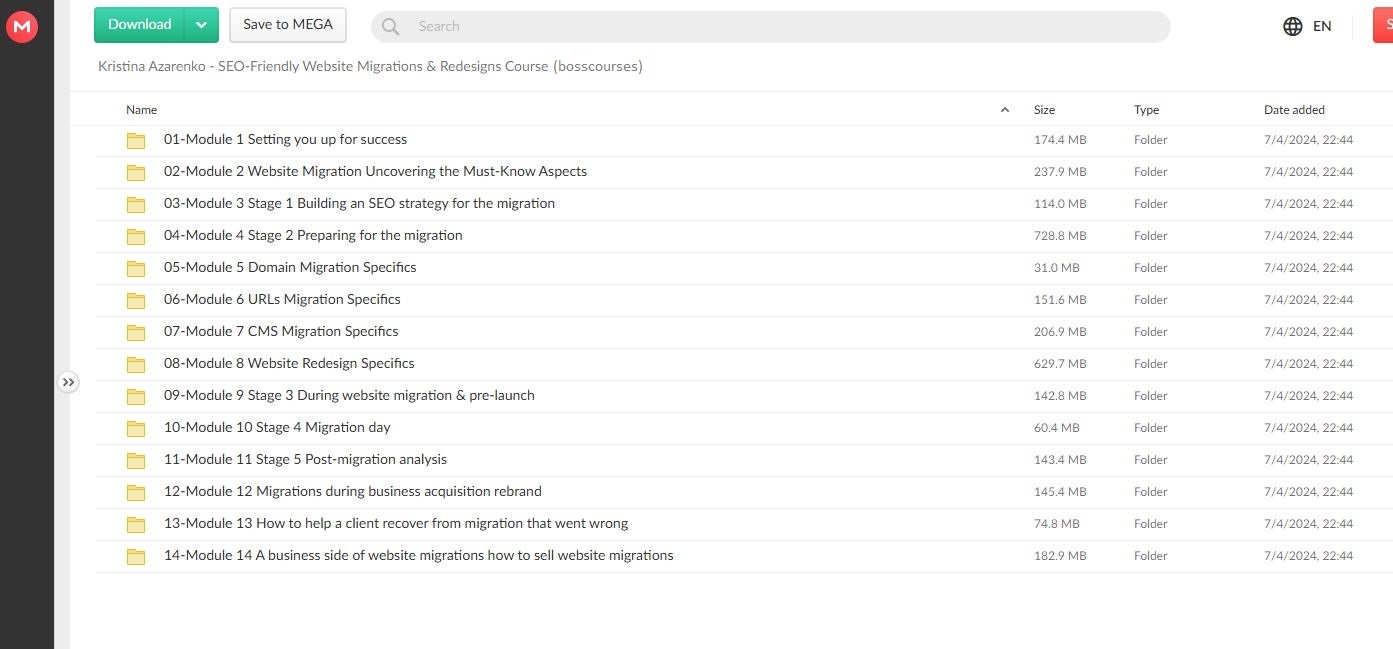
Task: Sort list by Type column header
Action: pos(1146,110)
